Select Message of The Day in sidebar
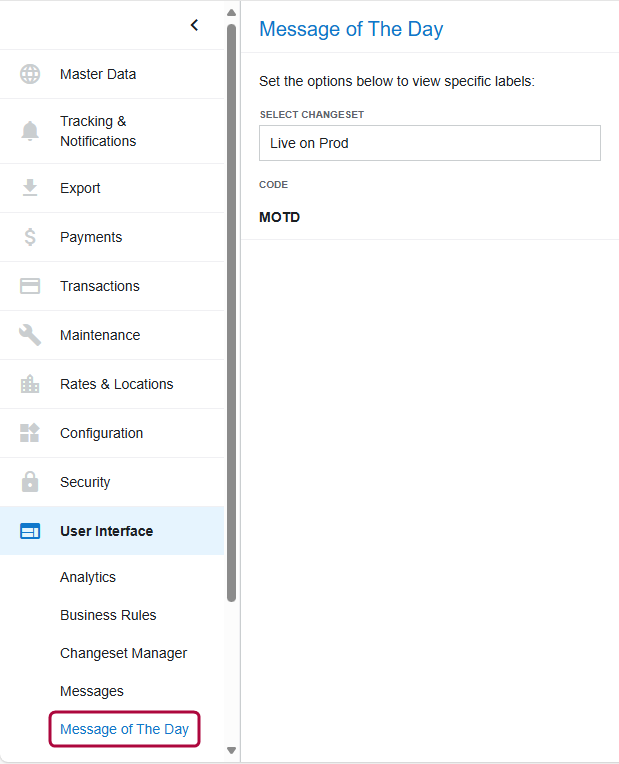 [124, 729]
